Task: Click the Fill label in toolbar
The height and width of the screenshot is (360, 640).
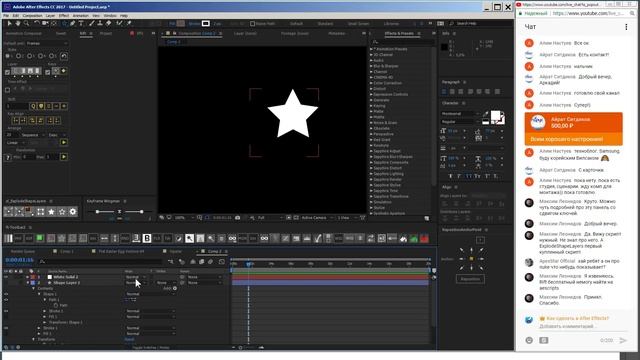Action: pos(172,24)
